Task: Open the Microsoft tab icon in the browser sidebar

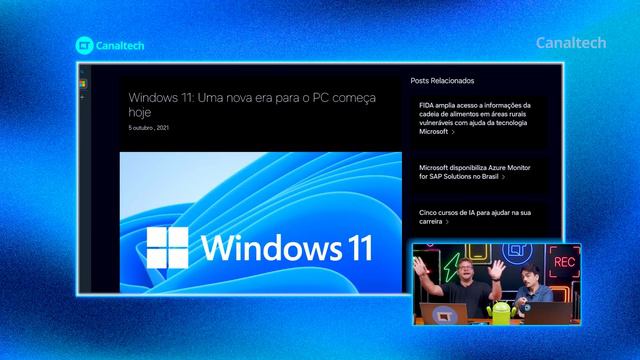Action: coord(83,84)
